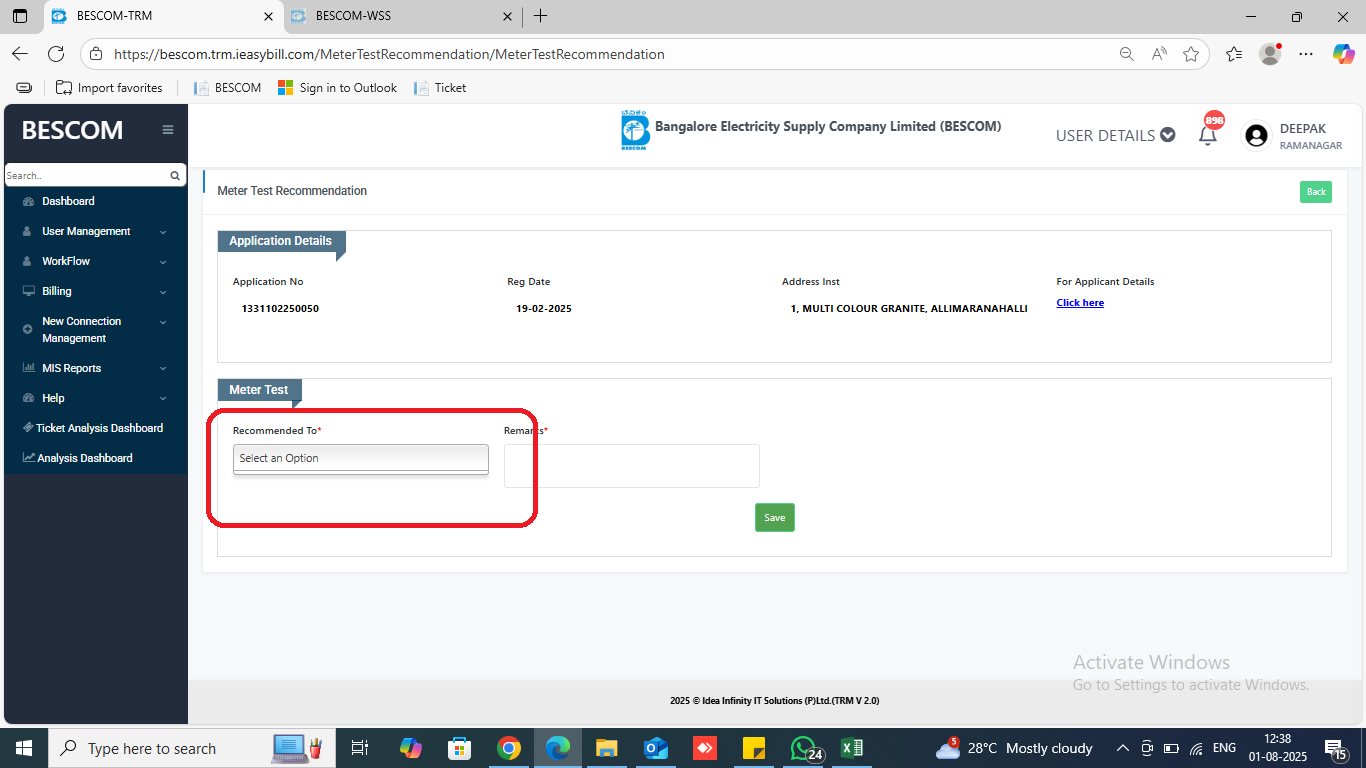This screenshot has height=768, width=1366.
Task: Open the tab actions menu icon
Action: tap(20, 16)
